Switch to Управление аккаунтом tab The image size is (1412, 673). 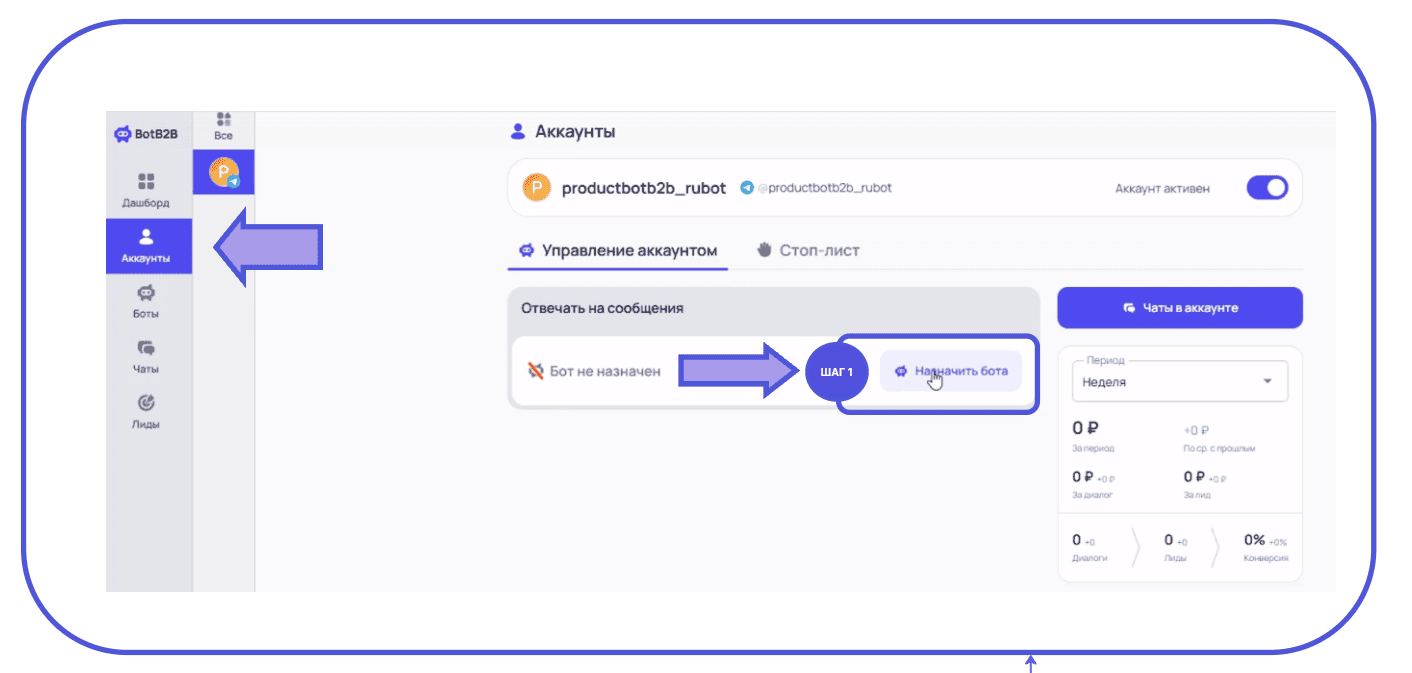point(619,250)
